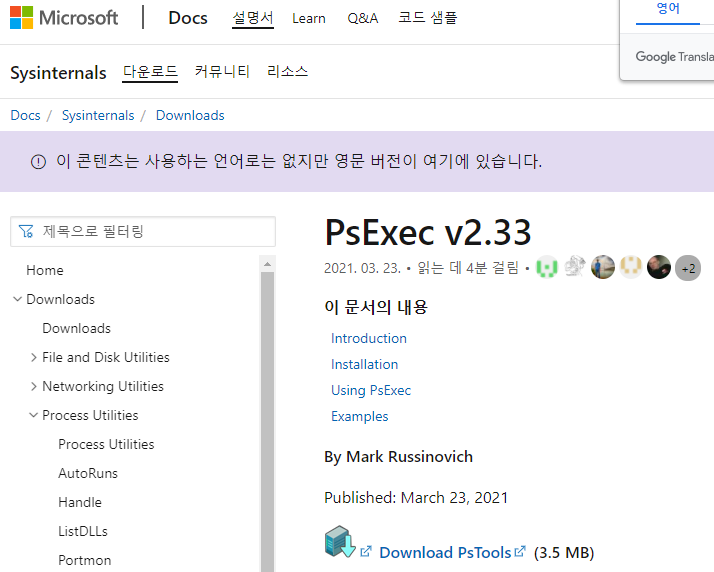Open the sketch-style second contributor avatar

click(575, 267)
